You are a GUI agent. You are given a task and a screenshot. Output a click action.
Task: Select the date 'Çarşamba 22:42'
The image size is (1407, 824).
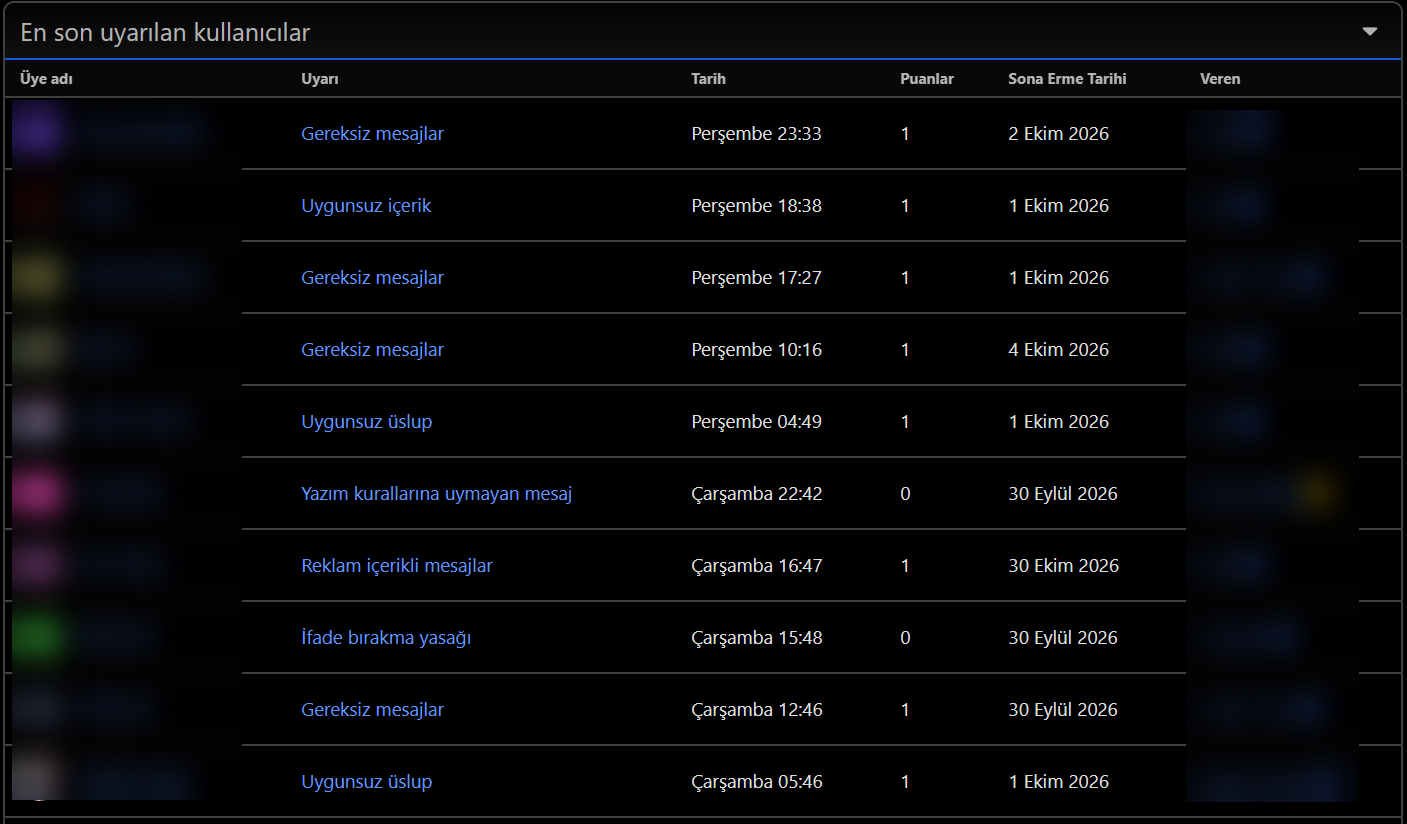tap(757, 494)
